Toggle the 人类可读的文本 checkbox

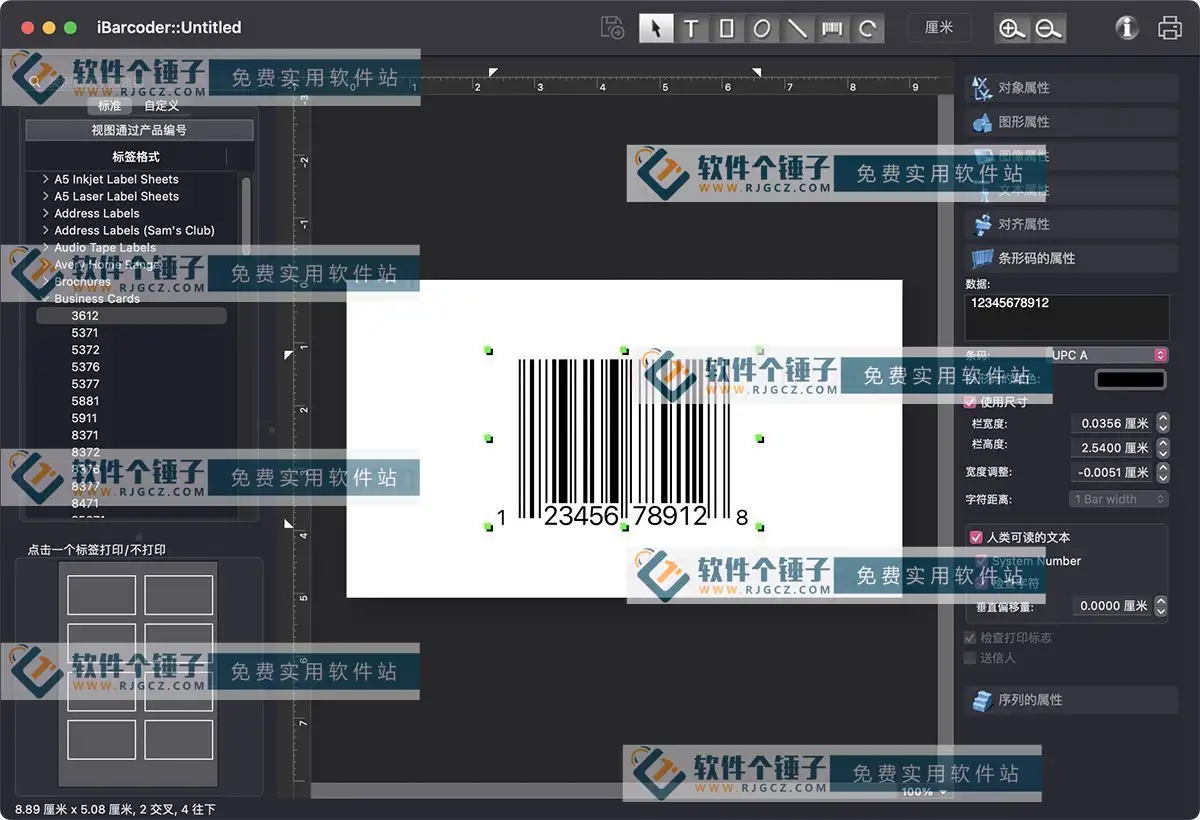977,537
